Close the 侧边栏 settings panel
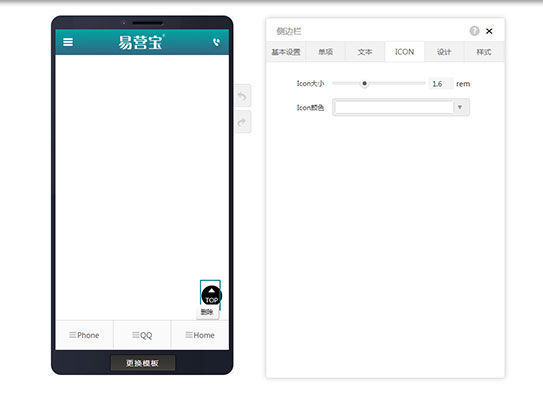The width and height of the screenshot is (543, 393). tap(489, 31)
